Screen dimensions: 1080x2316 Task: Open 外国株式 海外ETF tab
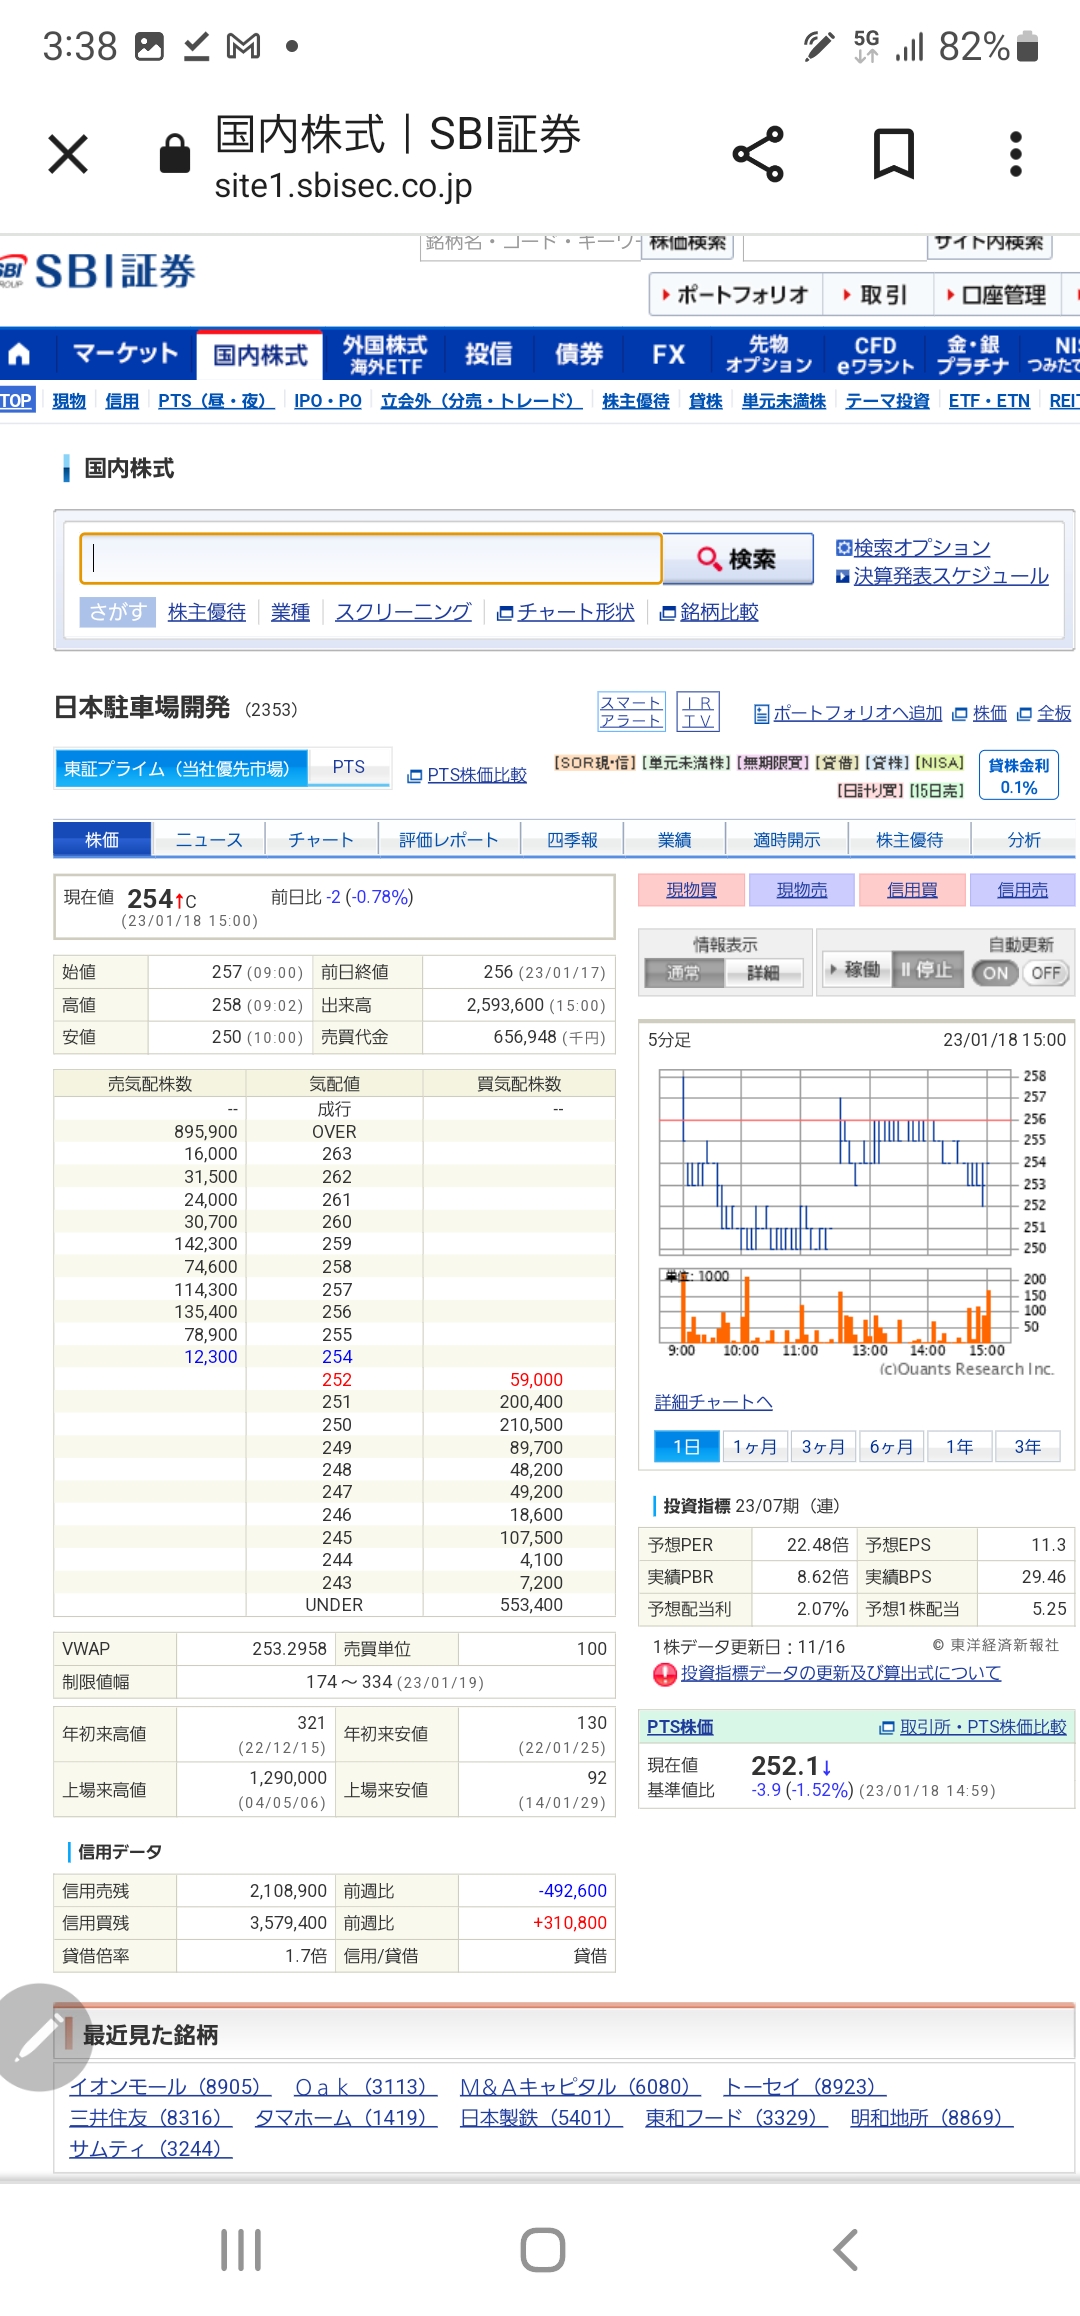click(x=384, y=355)
